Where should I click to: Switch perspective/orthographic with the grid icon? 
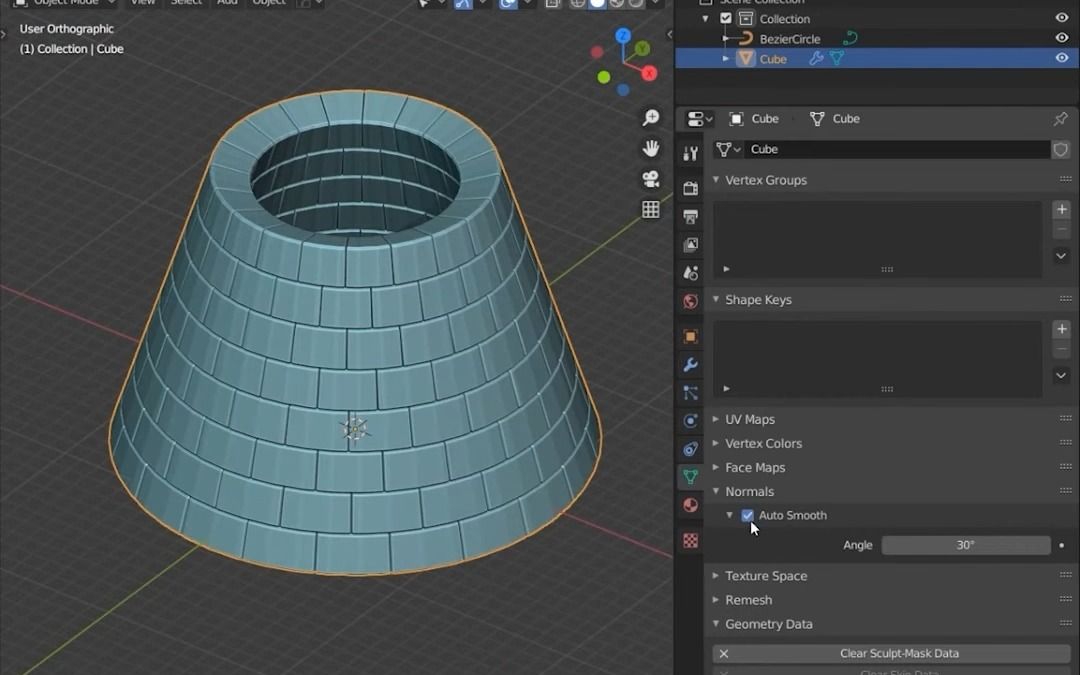pyautogui.click(x=650, y=209)
